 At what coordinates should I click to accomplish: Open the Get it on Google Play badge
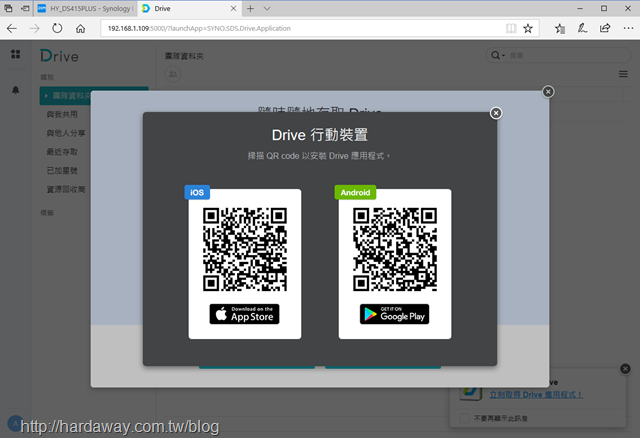tap(394, 314)
